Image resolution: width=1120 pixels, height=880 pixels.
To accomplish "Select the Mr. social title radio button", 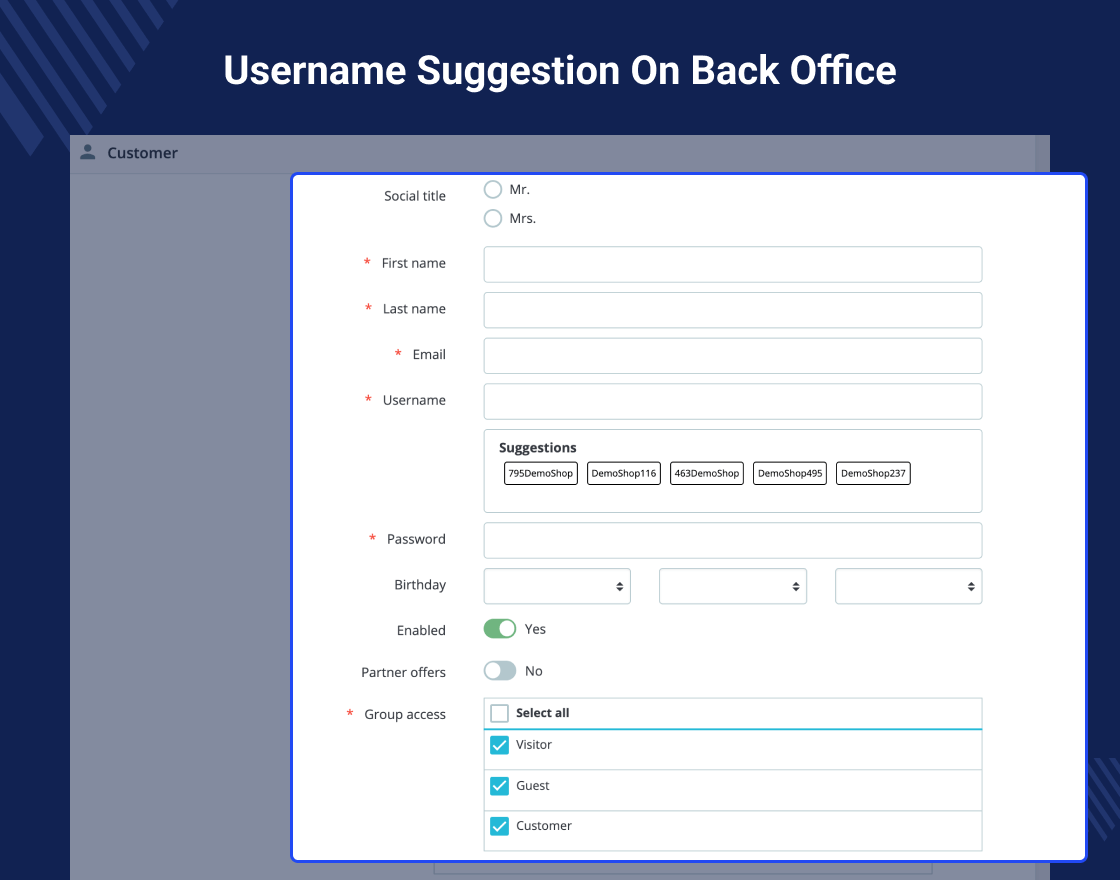I will 493,189.
